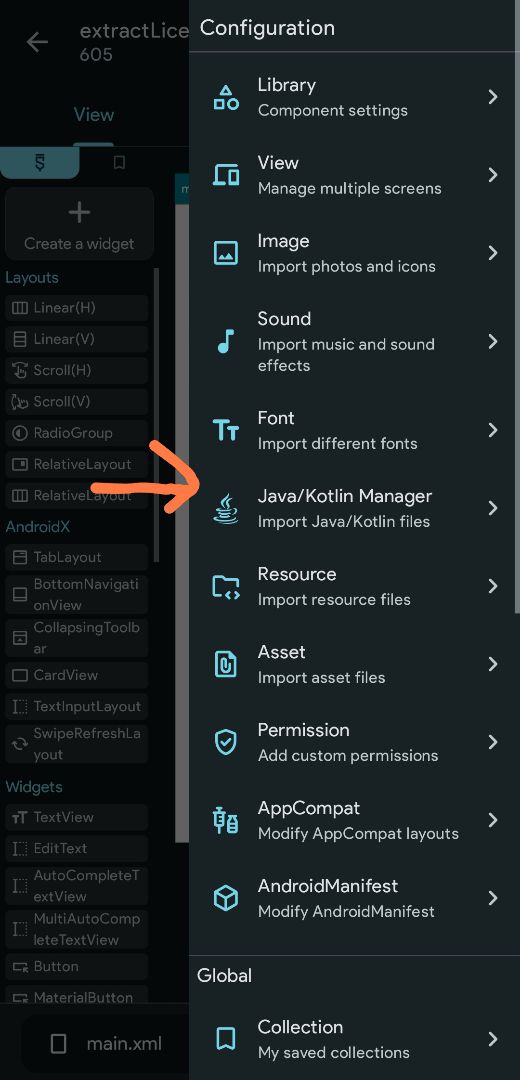520x1080 pixels.
Task: Click the Java coffee cup icon
Action: coord(226,508)
